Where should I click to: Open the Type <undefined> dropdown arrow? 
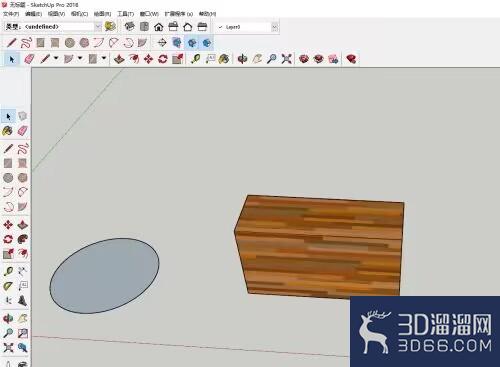point(98,26)
